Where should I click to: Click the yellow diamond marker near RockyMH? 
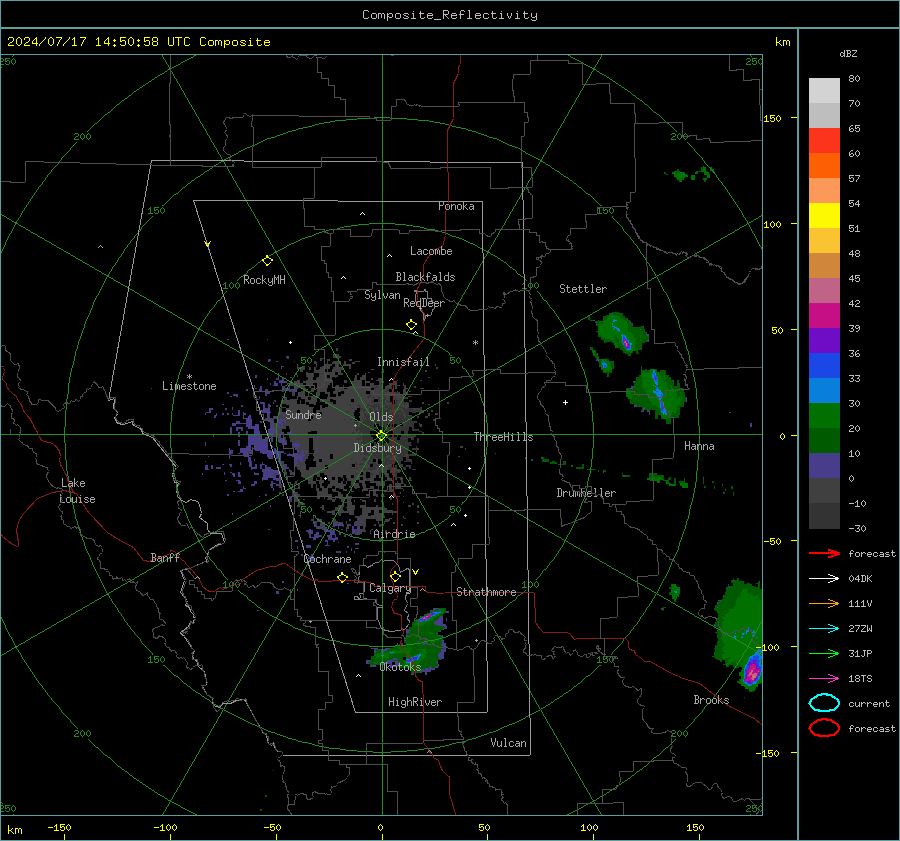tap(267, 261)
